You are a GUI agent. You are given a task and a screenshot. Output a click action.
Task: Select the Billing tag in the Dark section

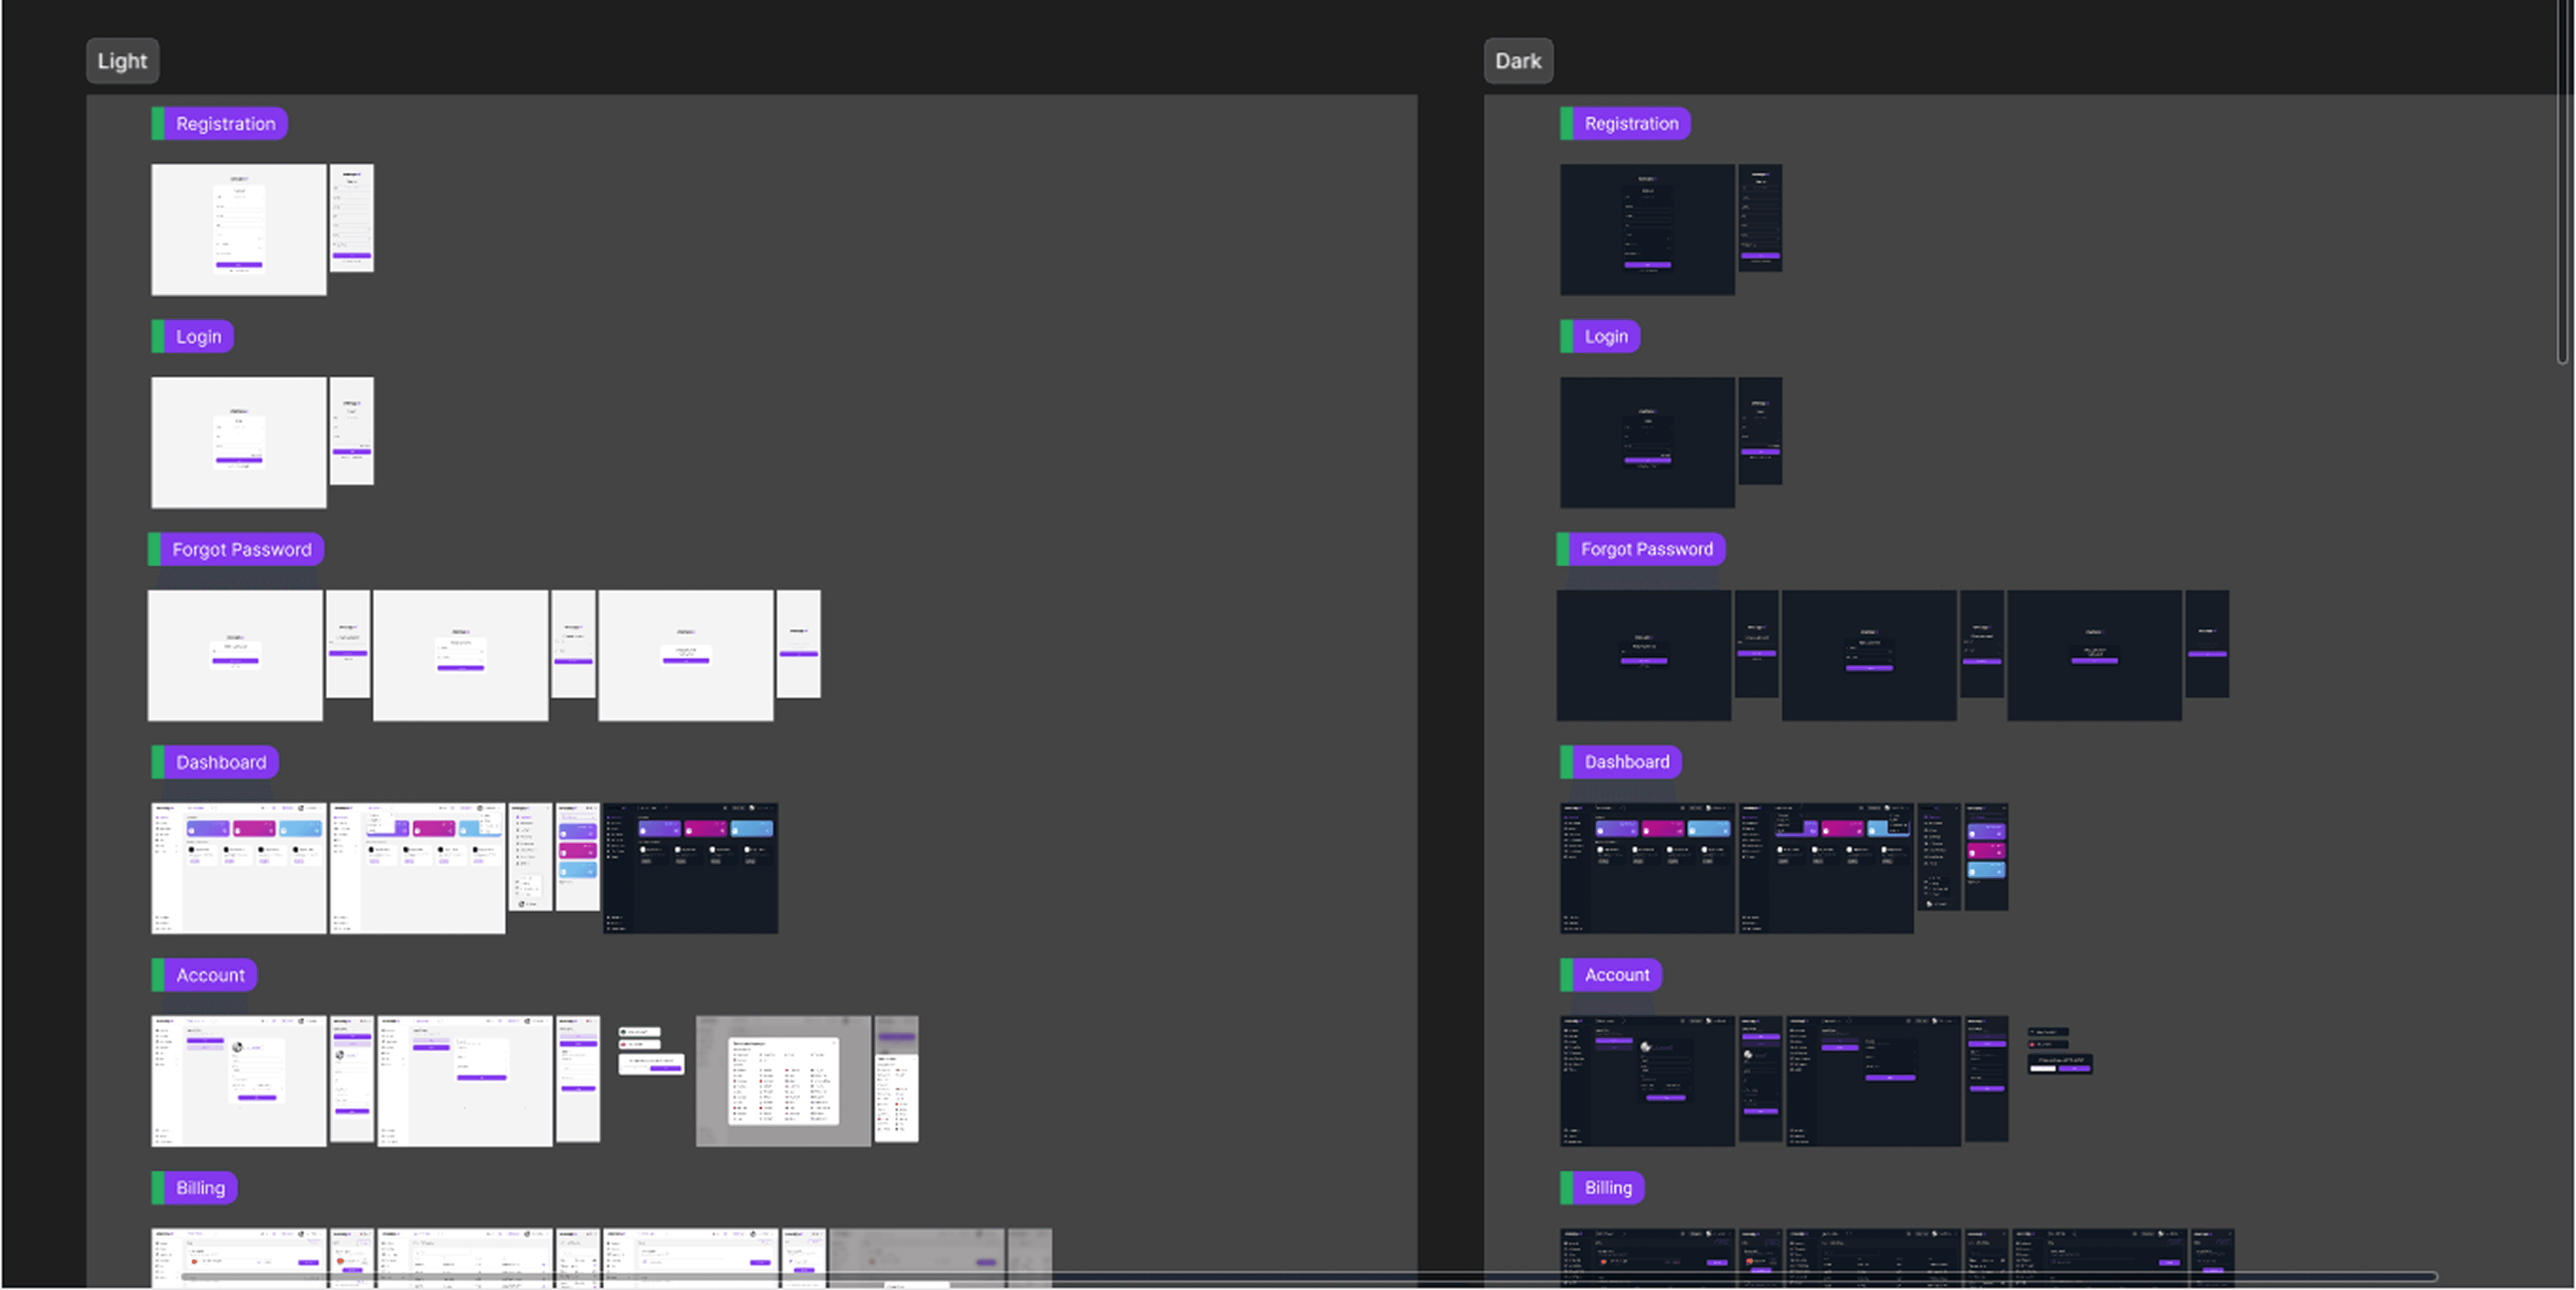(1607, 1188)
